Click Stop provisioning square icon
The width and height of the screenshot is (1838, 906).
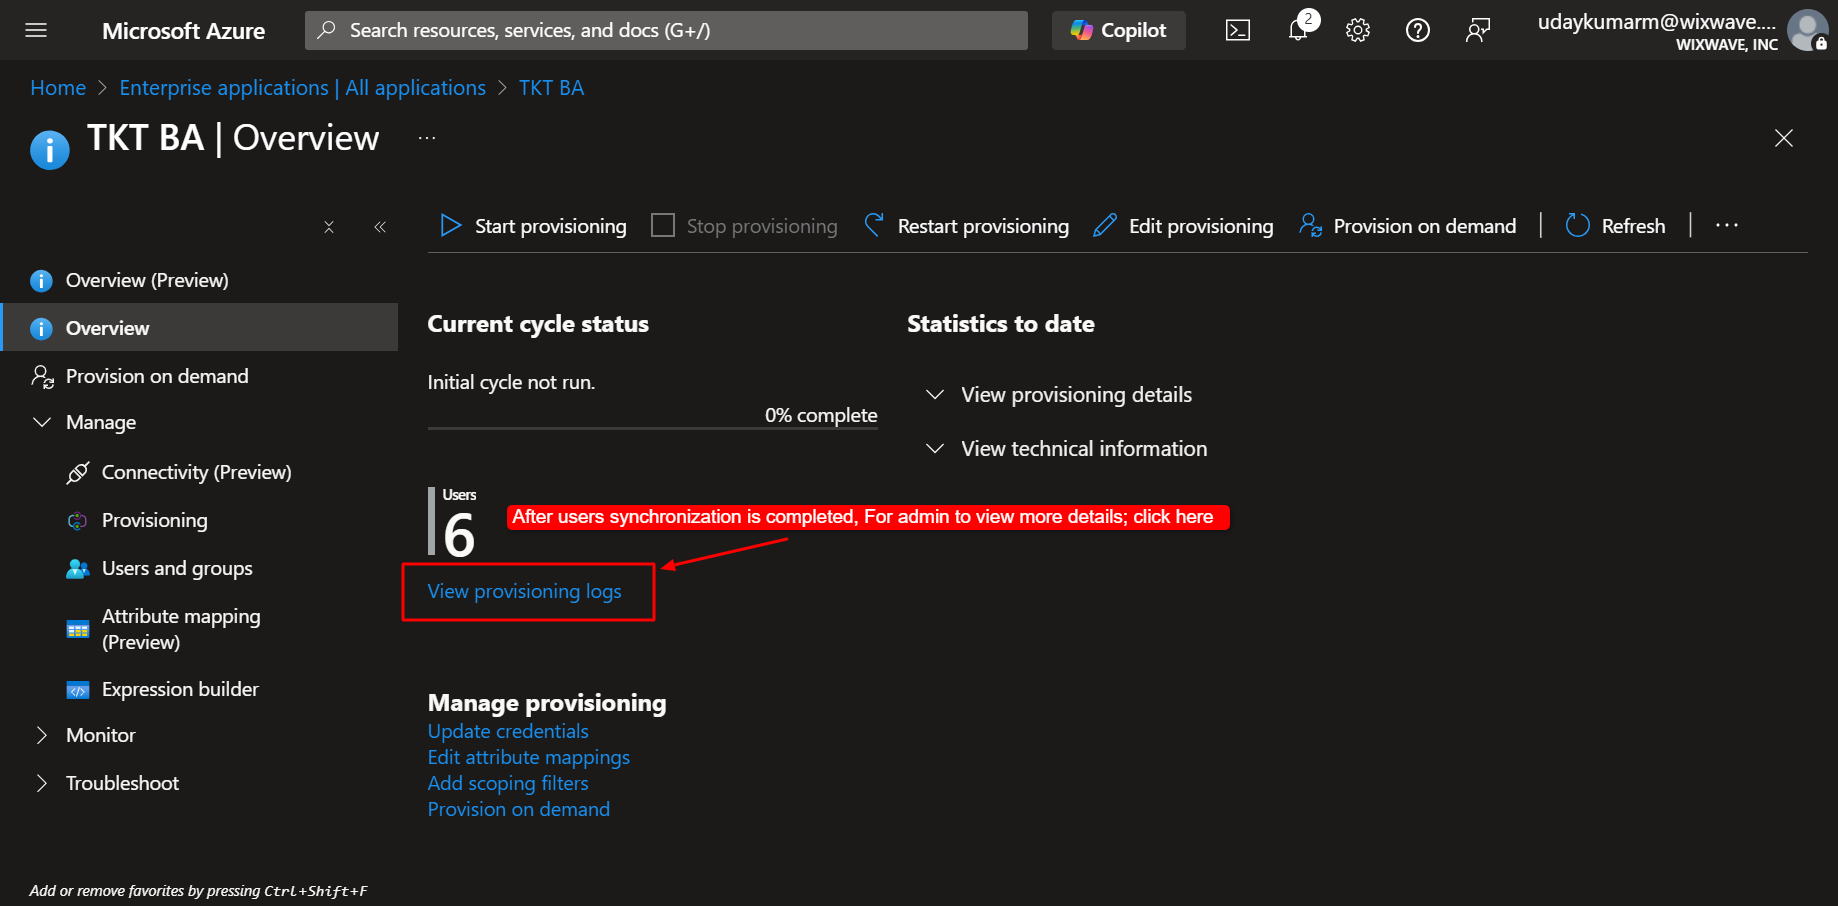[x=663, y=225]
